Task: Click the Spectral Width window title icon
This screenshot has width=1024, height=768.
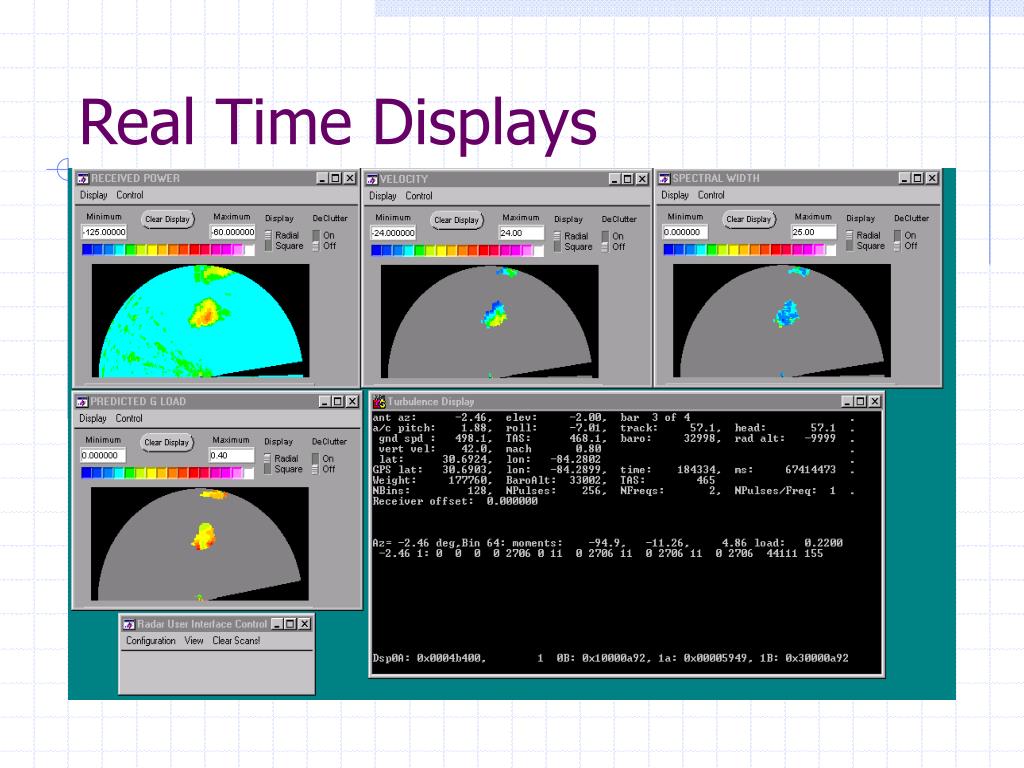Action: pos(664,178)
